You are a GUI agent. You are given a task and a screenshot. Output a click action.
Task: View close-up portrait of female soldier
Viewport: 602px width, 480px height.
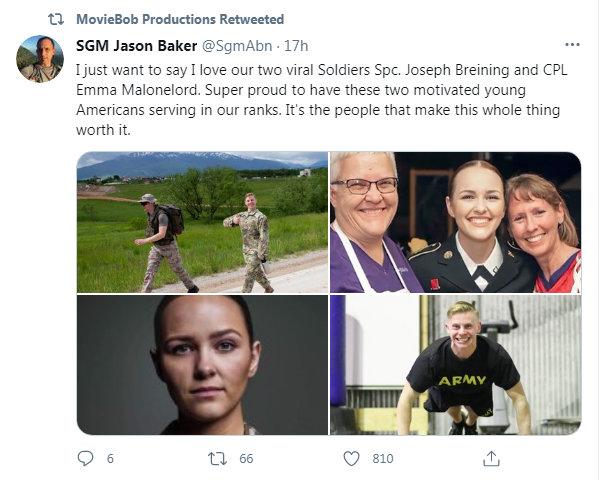202,365
